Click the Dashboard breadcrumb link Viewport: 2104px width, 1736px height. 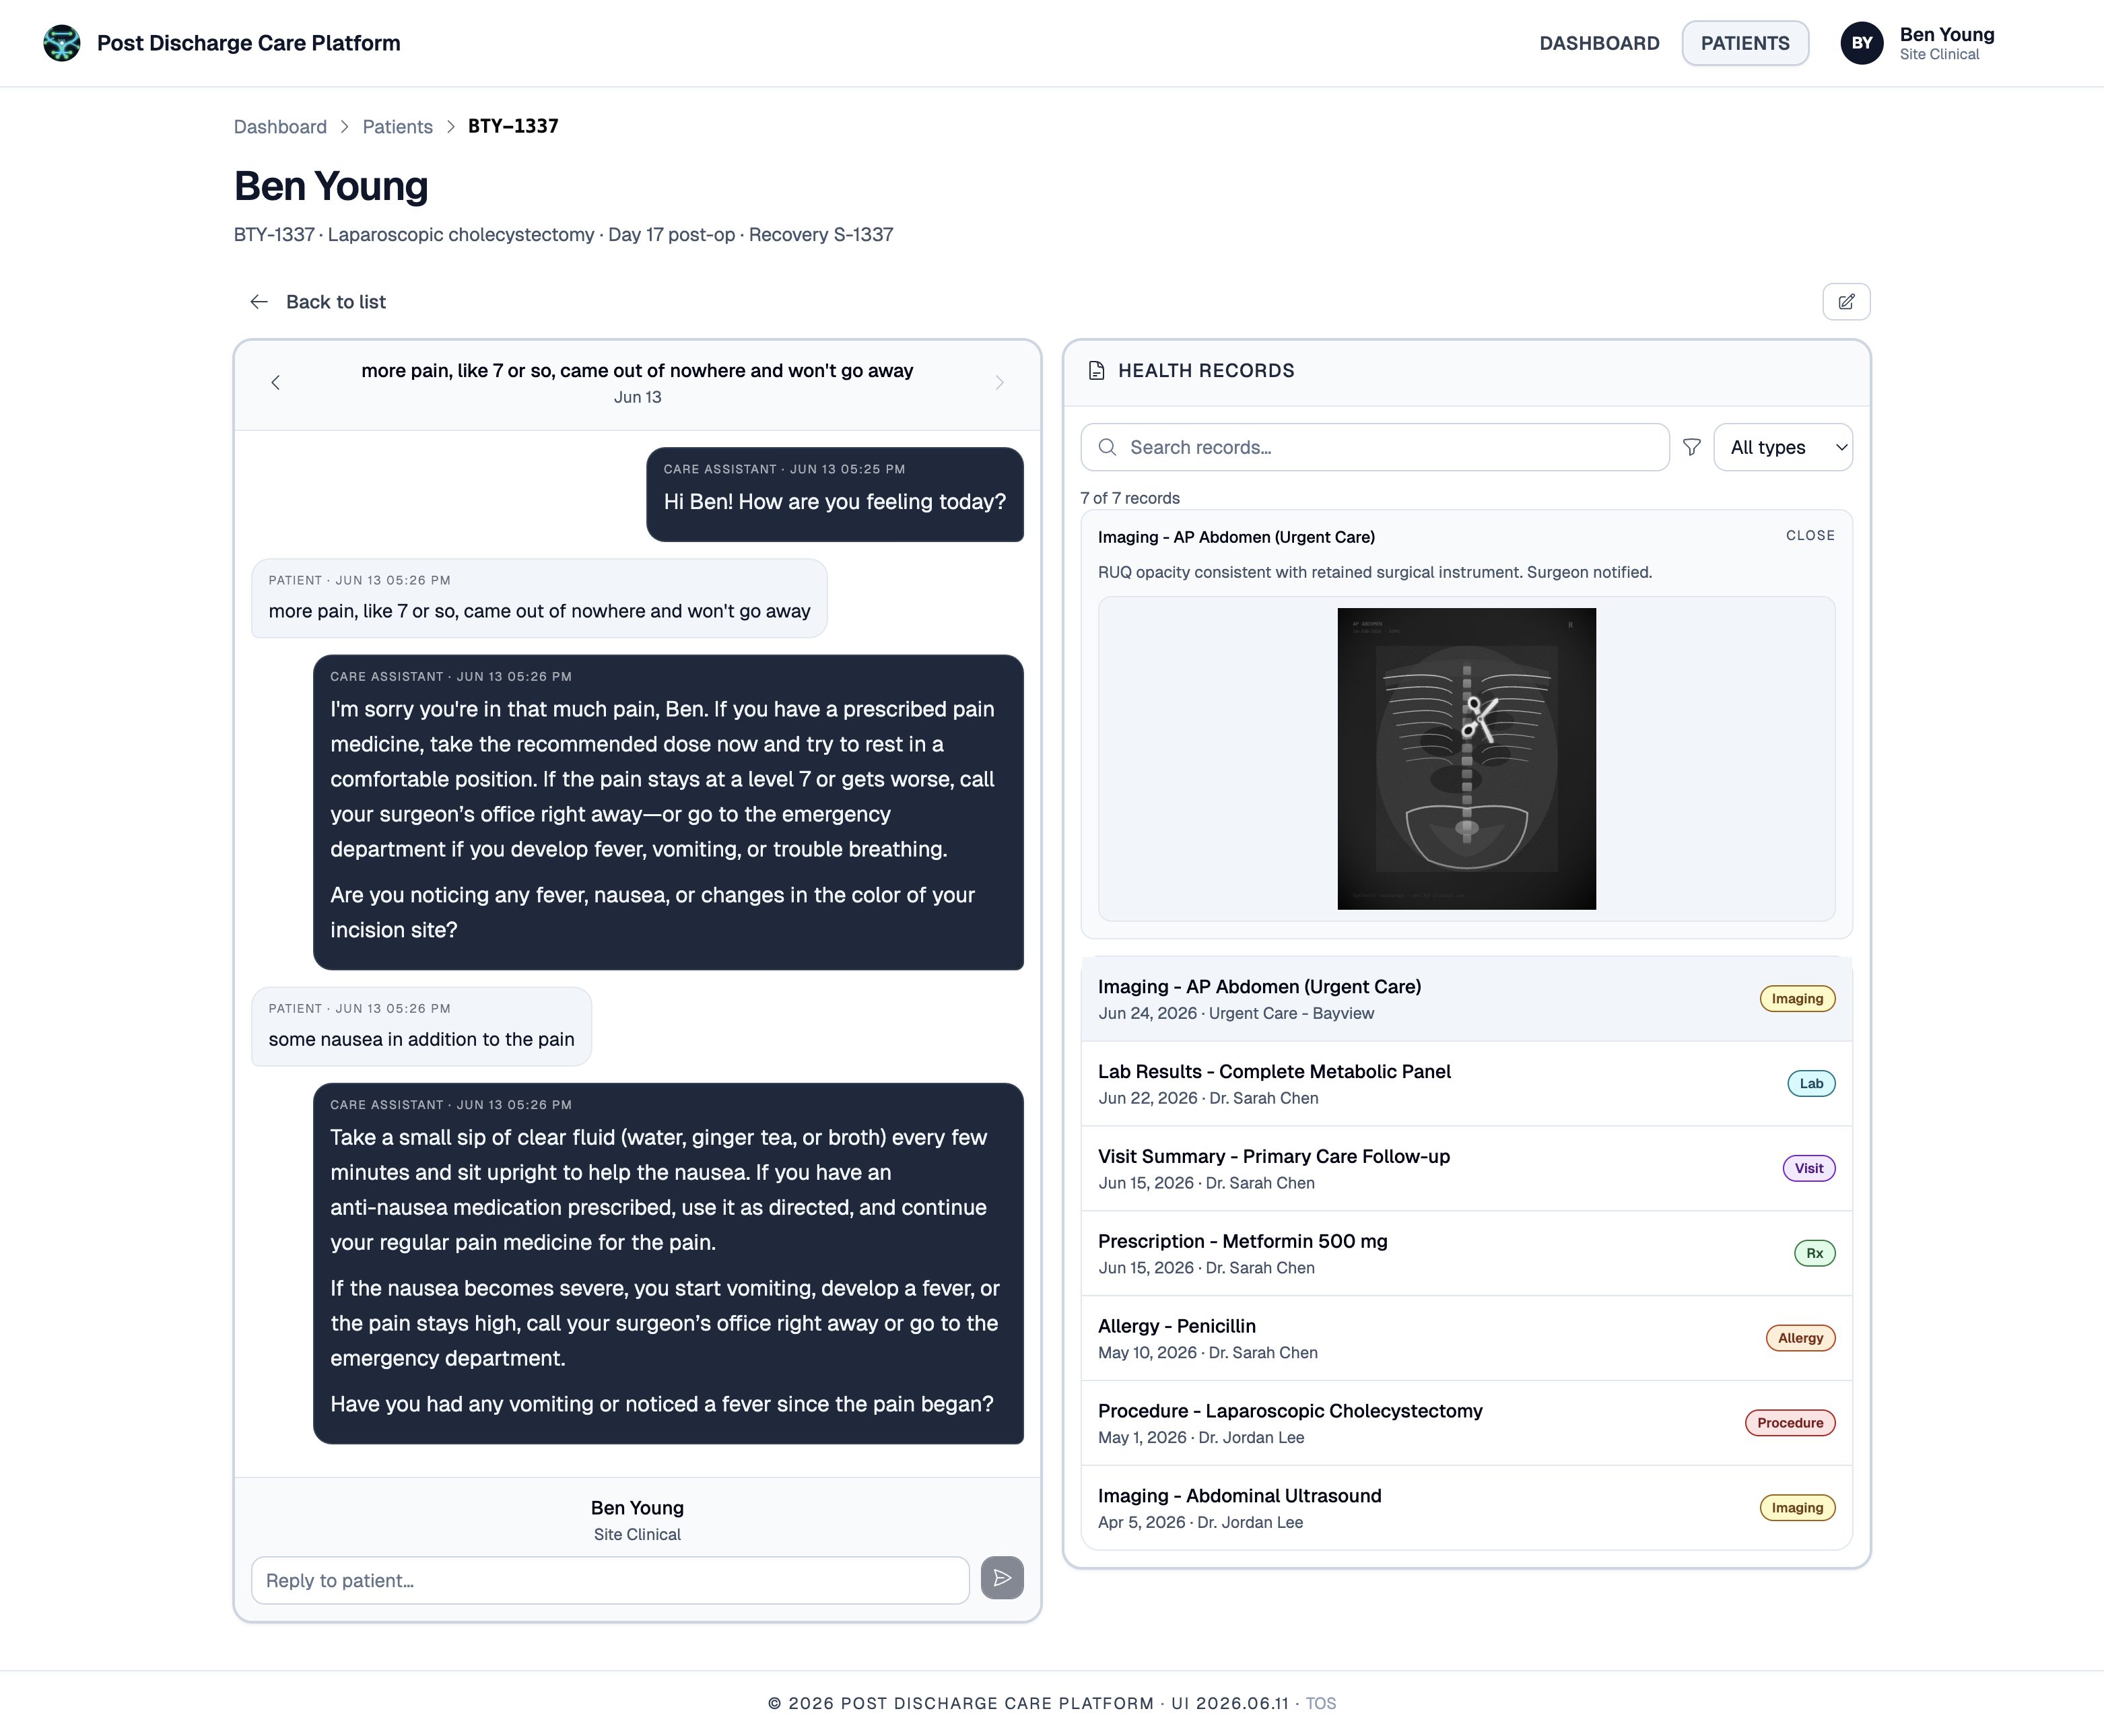(x=280, y=127)
